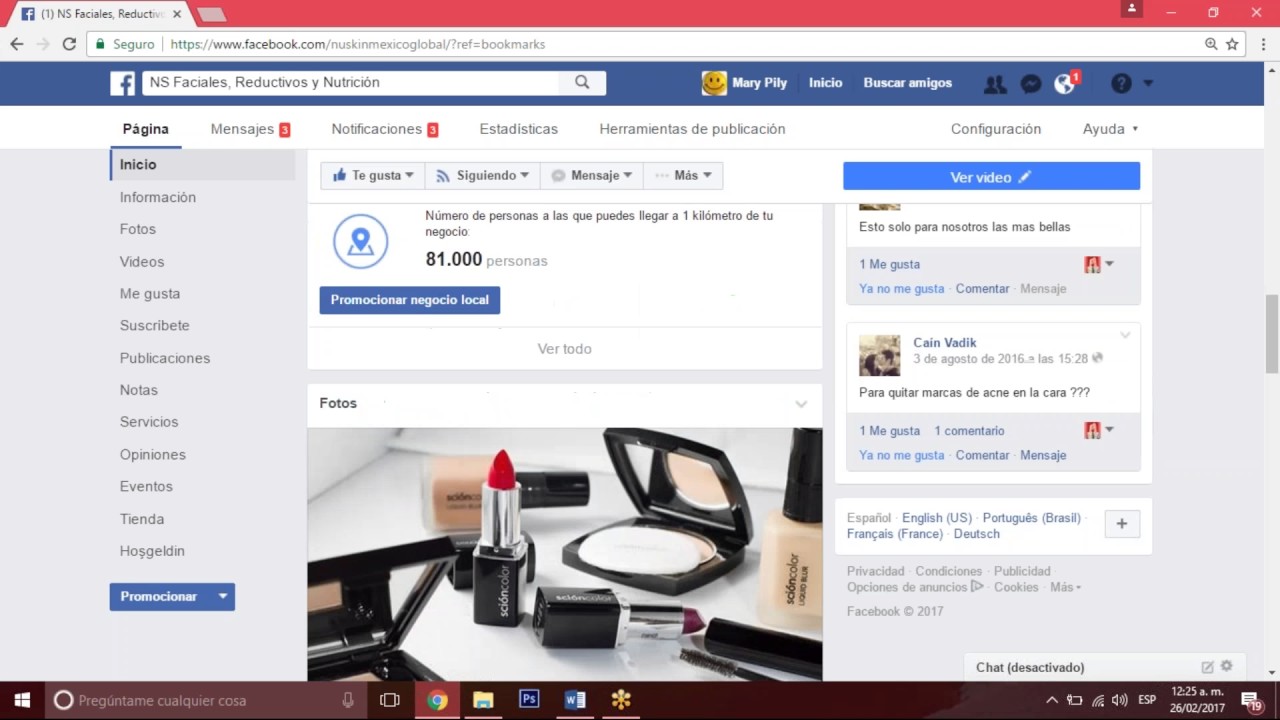
Task: Open the Messenger icon in top bar
Action: pos(1031,83)
